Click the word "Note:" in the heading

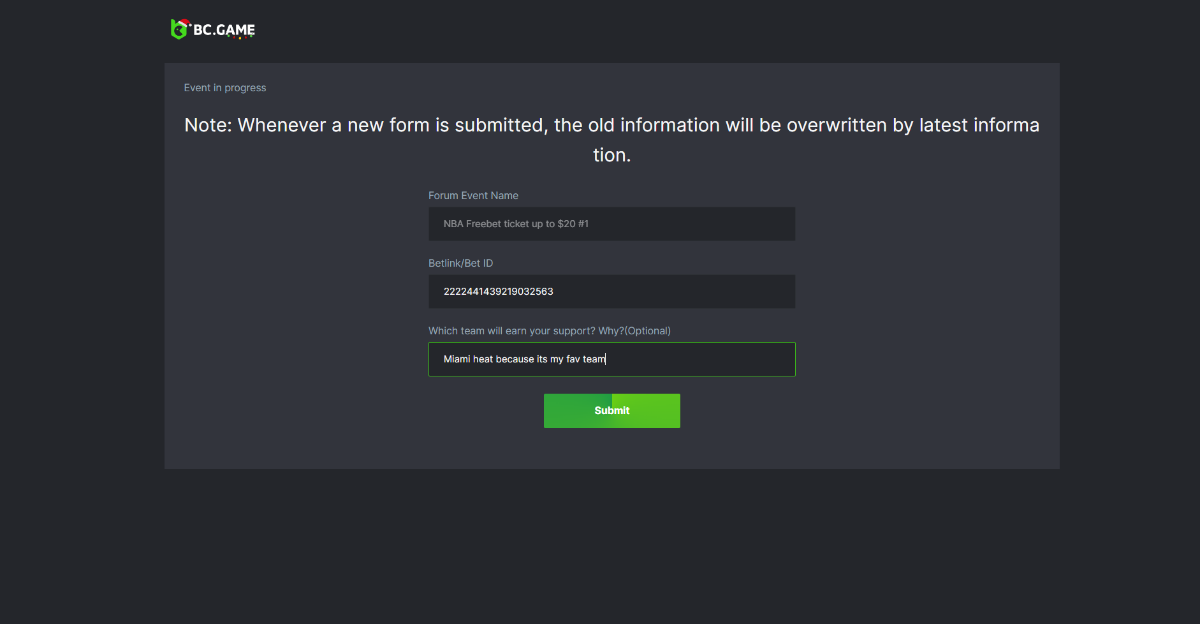click(x=208, y=126)
